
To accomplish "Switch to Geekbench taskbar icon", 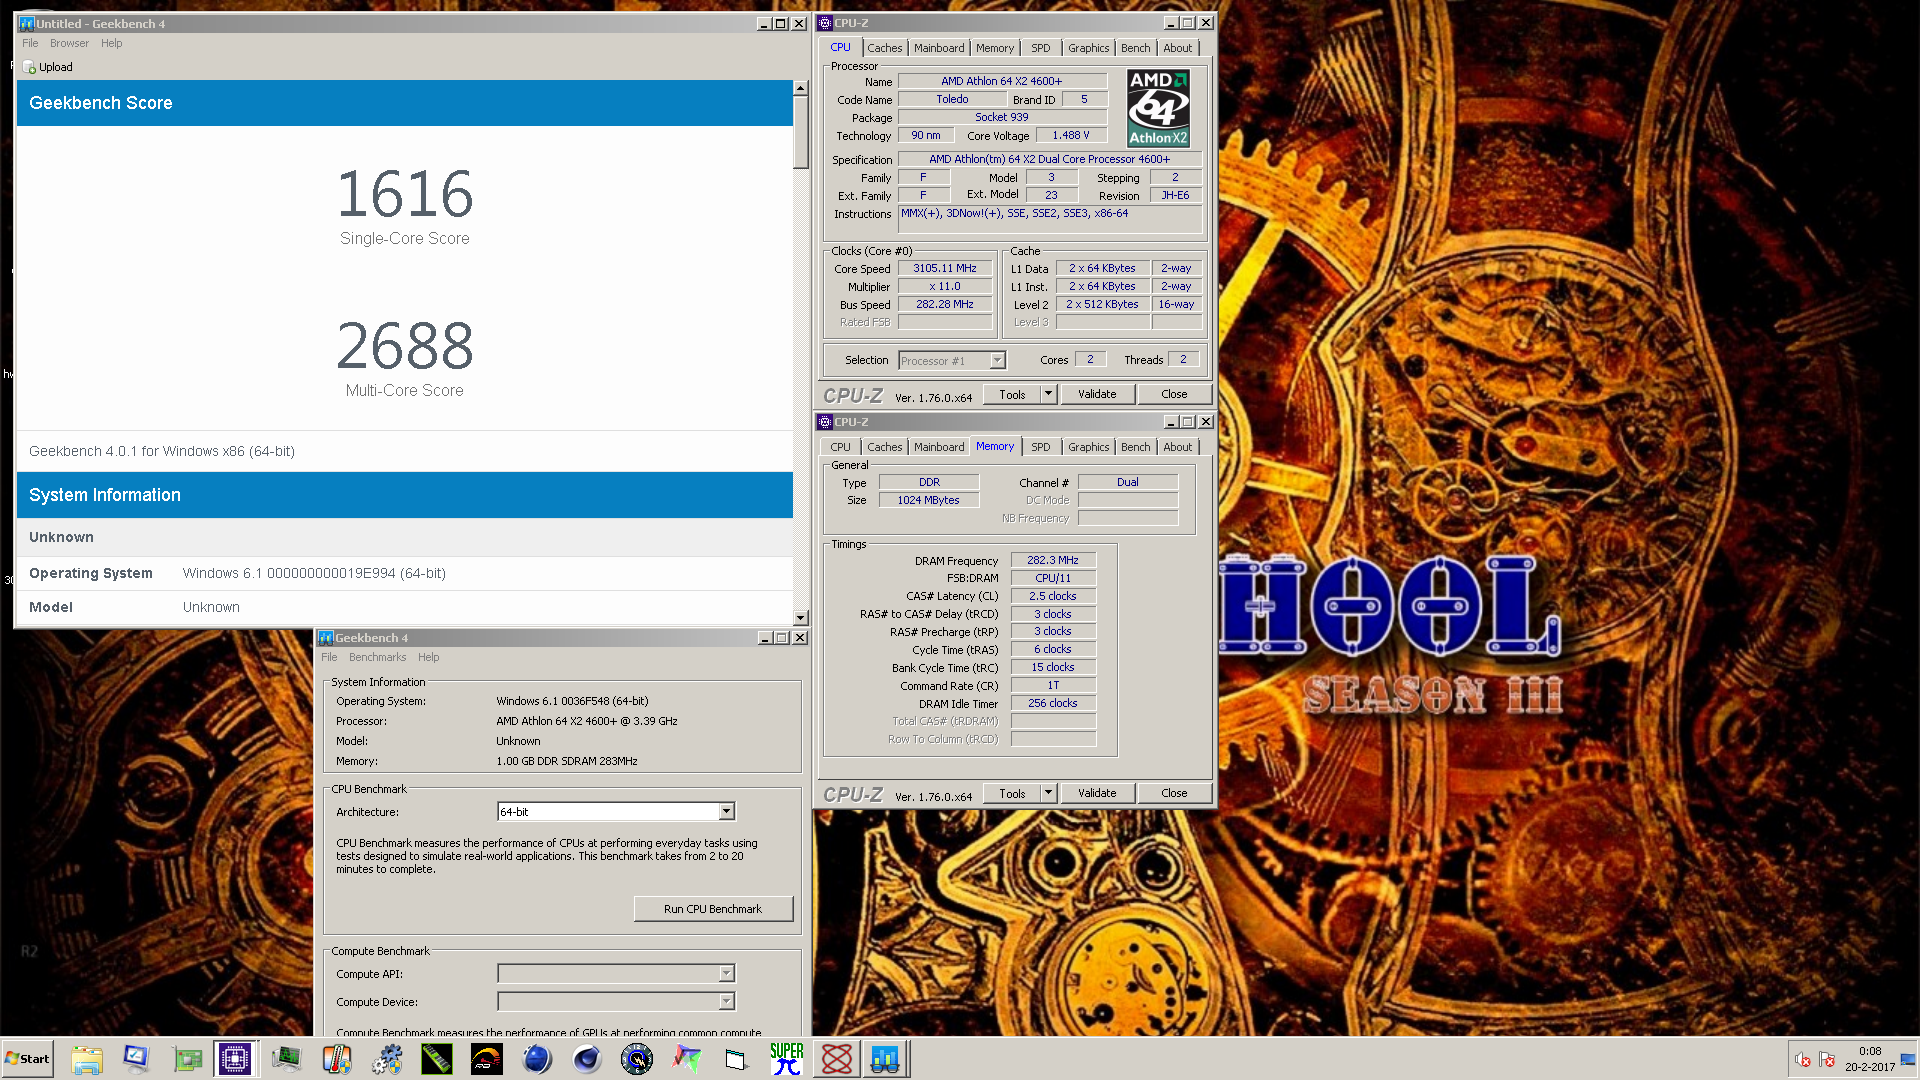I will (885, 1059).
